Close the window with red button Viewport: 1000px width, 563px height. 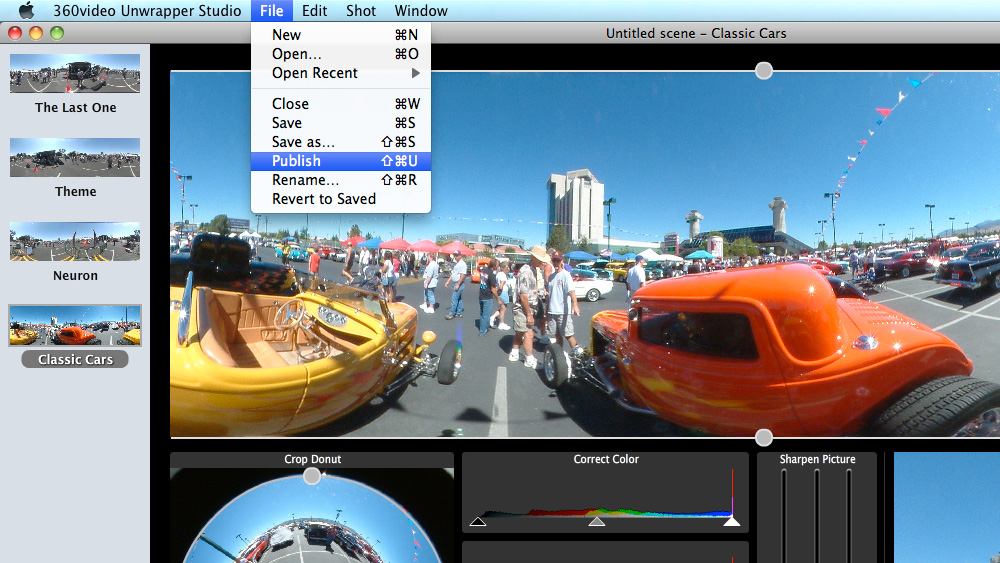coord(15,33)
